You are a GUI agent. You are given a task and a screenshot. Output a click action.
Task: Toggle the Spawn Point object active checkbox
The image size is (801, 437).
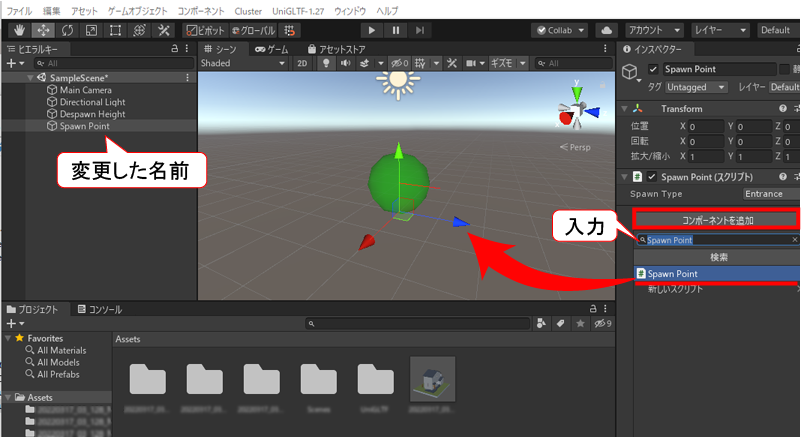[653, 69]
